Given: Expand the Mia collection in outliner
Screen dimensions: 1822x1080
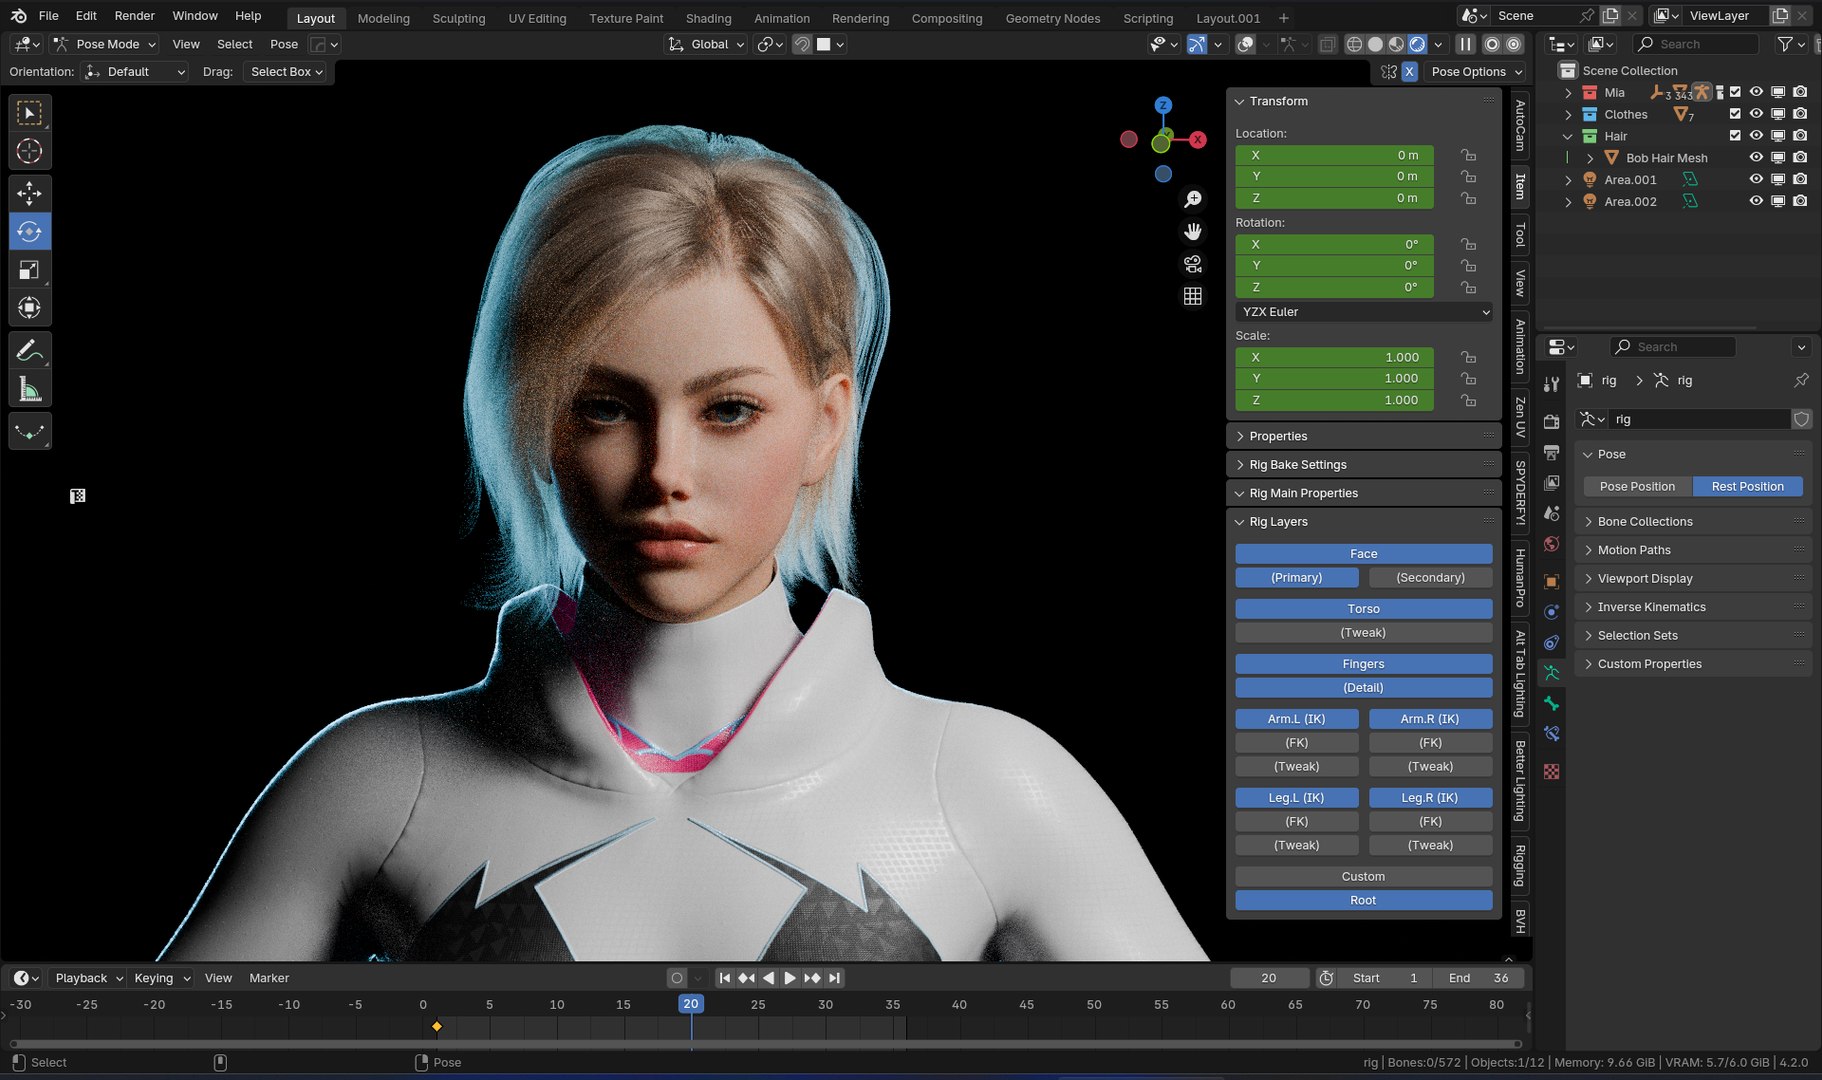Looking at the screenshot, I should tap(1568, 93).
